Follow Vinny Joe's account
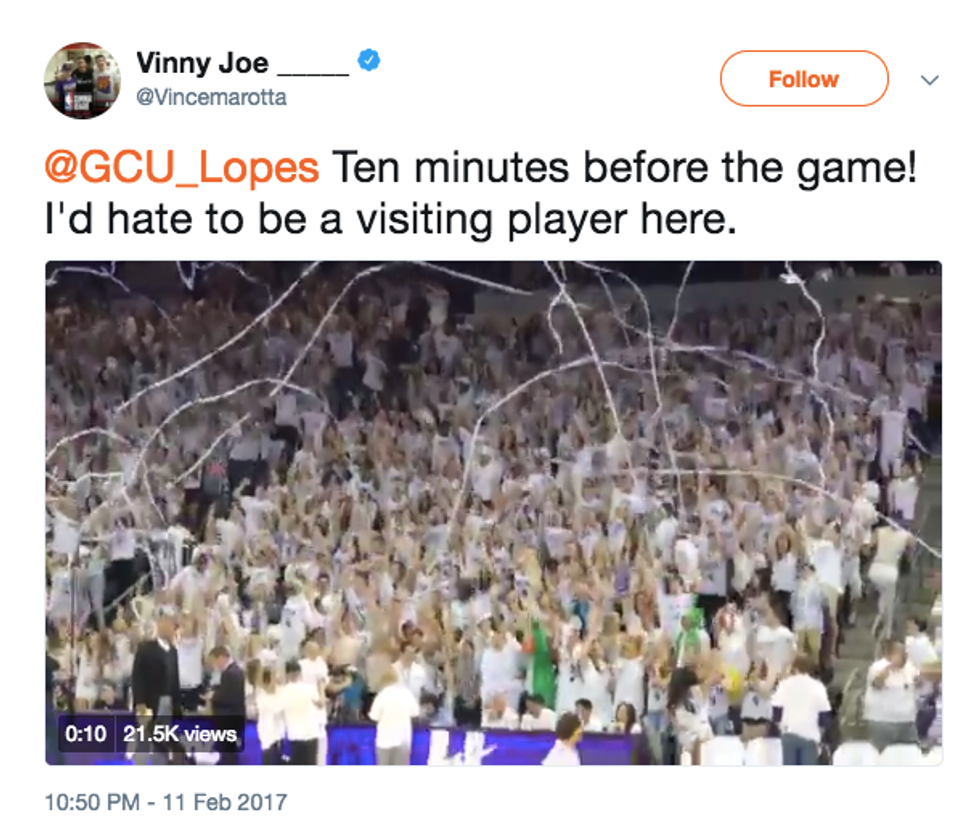The width and height of the screenshot is (980, 835). click(803, 79)
